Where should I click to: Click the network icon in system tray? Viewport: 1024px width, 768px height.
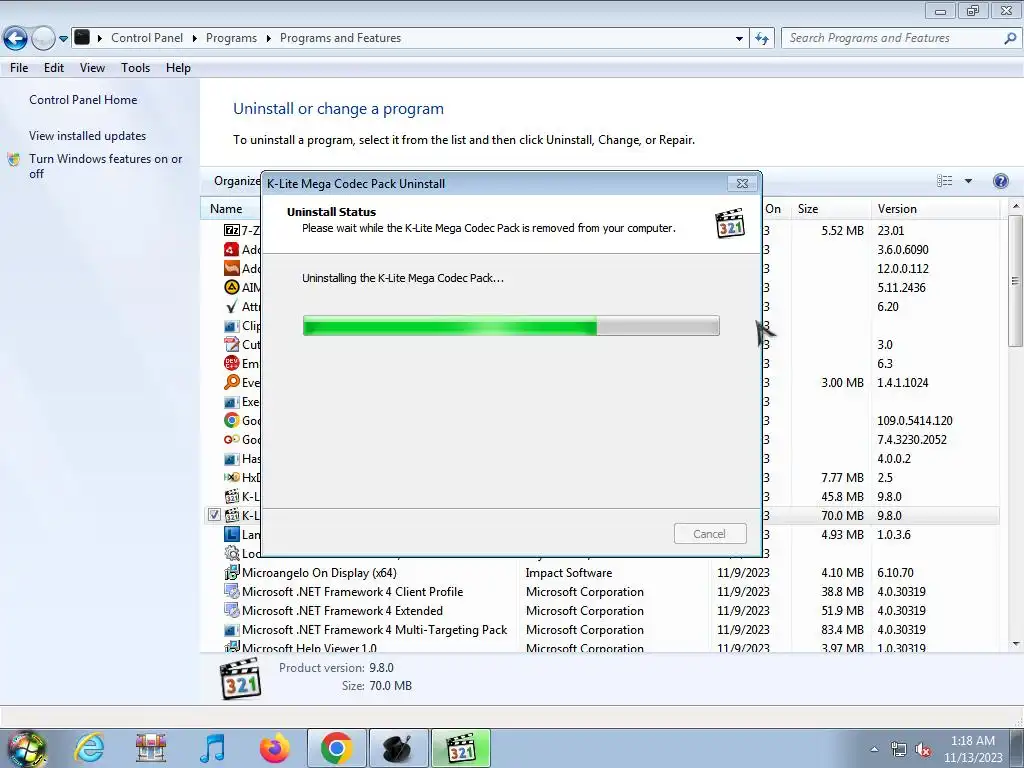point(899,750)
